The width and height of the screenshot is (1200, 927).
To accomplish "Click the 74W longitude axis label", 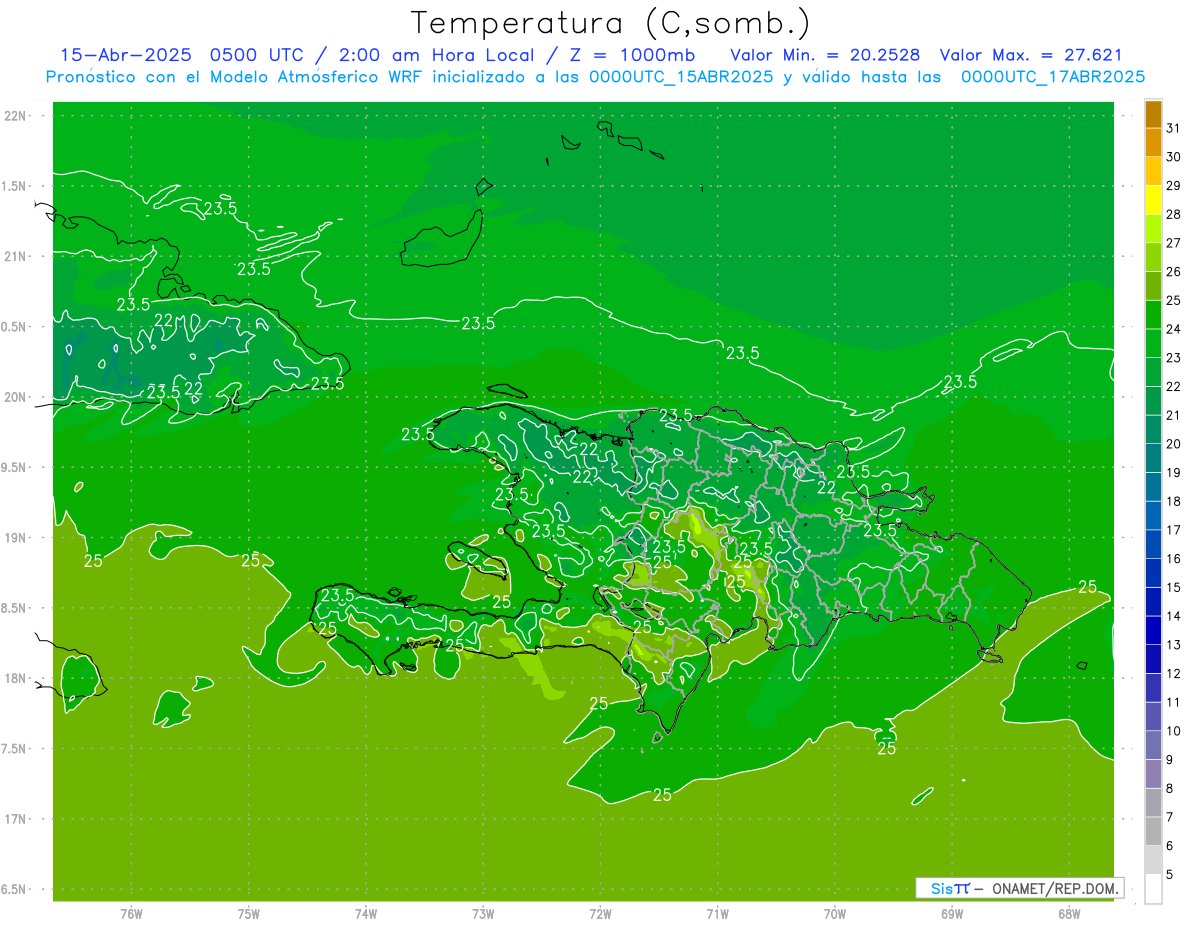I will (366, 914).
